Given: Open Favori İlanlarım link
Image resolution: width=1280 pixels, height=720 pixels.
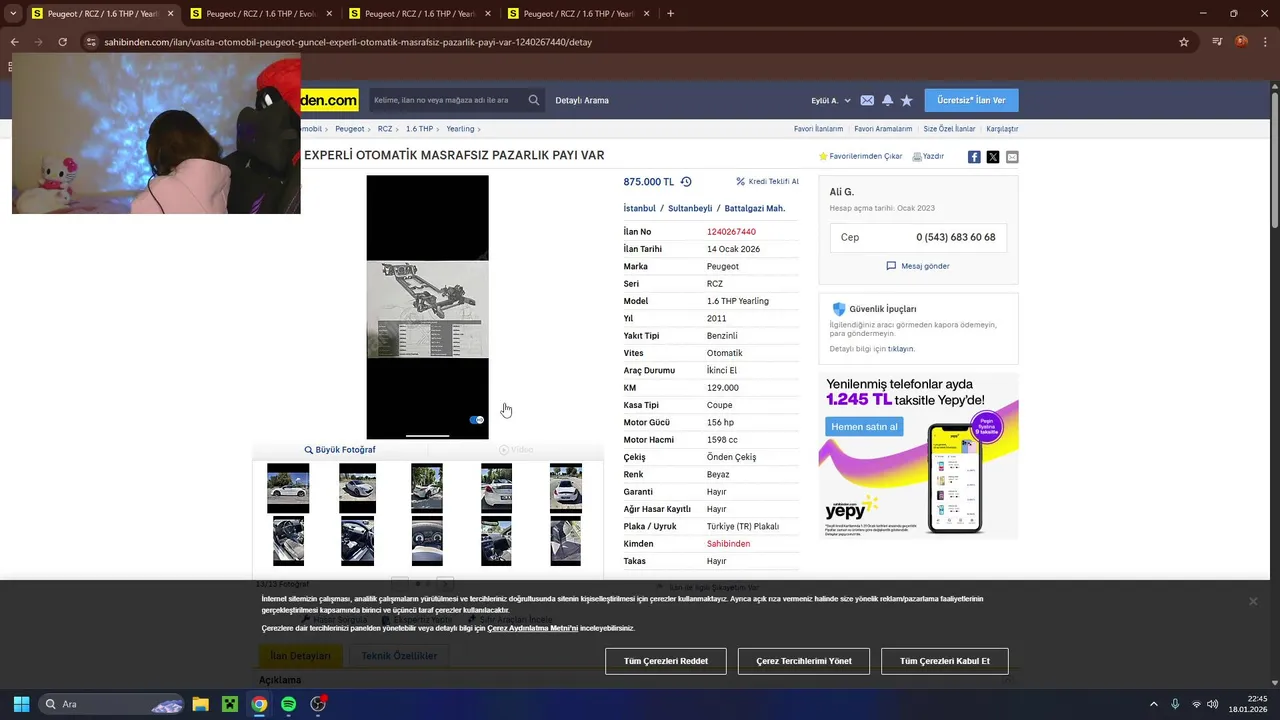Looking at the screenshot, I should [818, 129].
